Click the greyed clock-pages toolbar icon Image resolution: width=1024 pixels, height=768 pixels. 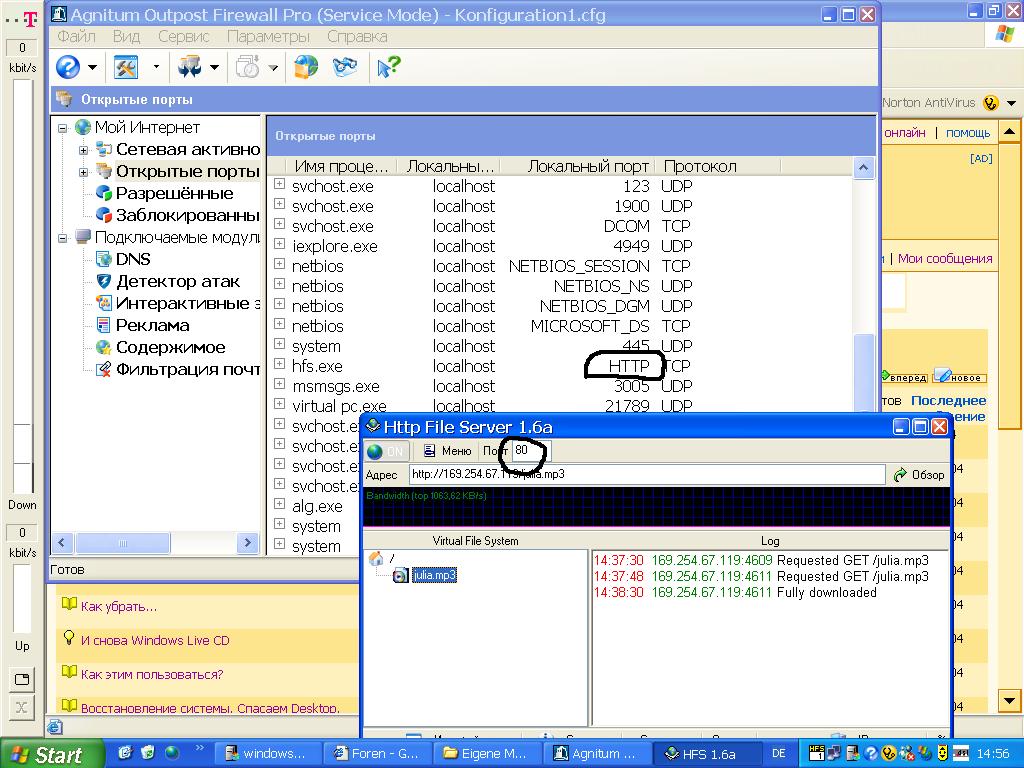[248, 67]
